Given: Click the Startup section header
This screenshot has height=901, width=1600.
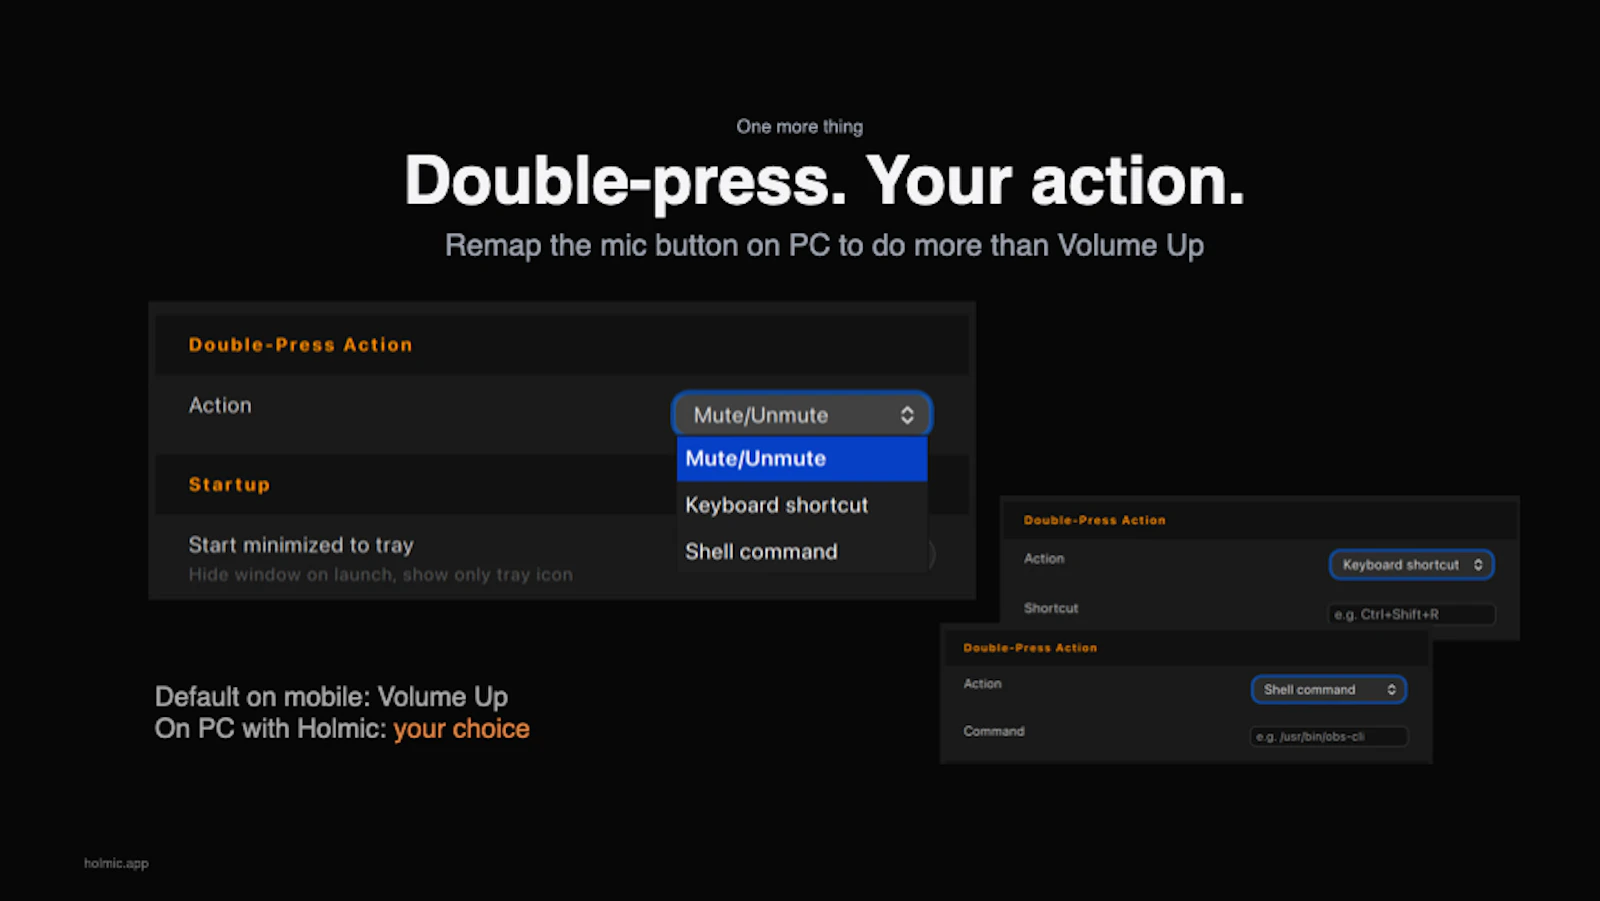Looking at the screenshot, I should click(x=229, y=485).
